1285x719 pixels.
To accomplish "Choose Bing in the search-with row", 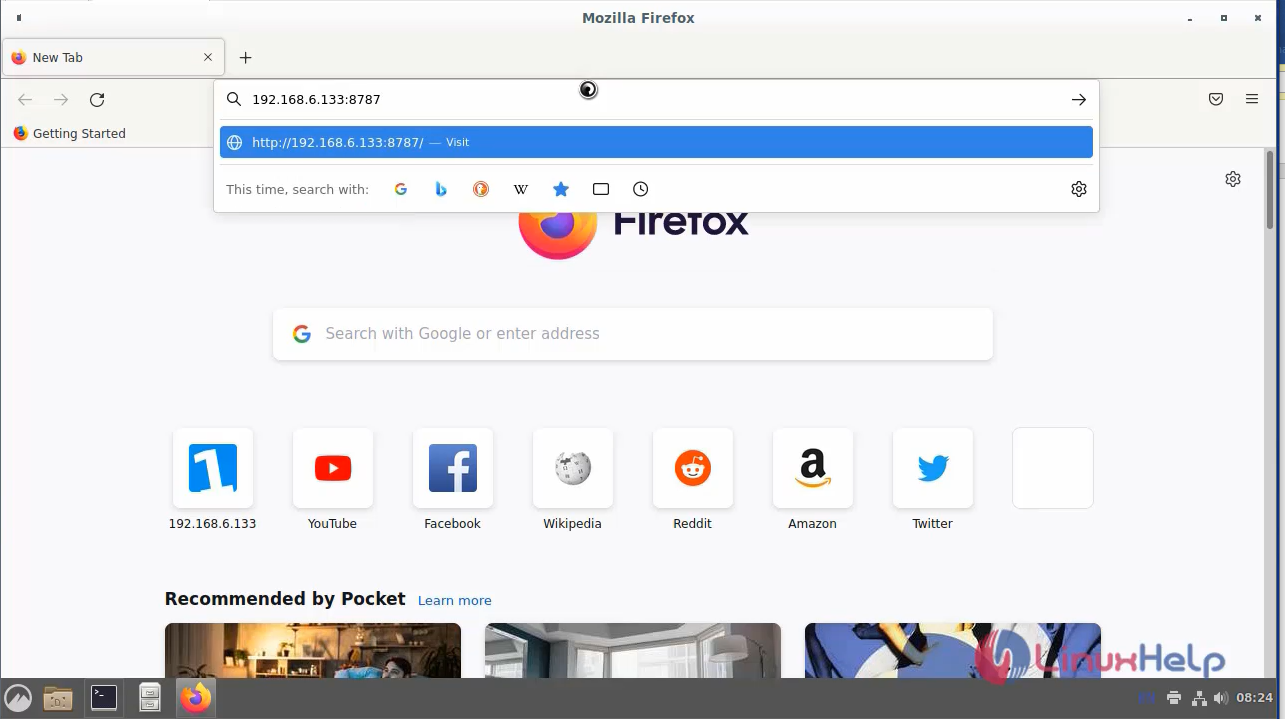I will [x=441, y=189].
